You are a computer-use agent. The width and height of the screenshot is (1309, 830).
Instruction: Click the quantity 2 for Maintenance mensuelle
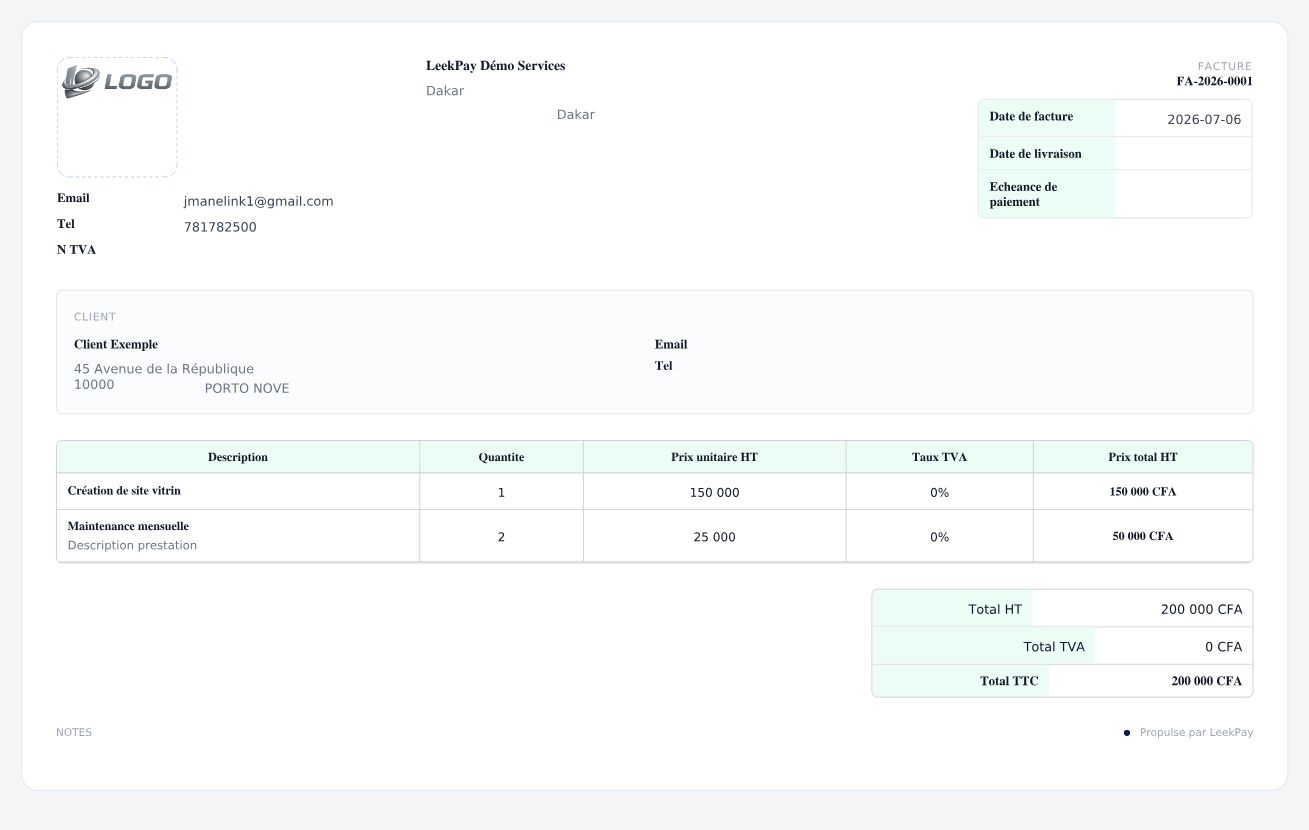pyautogui.click(x=501, y=537)
